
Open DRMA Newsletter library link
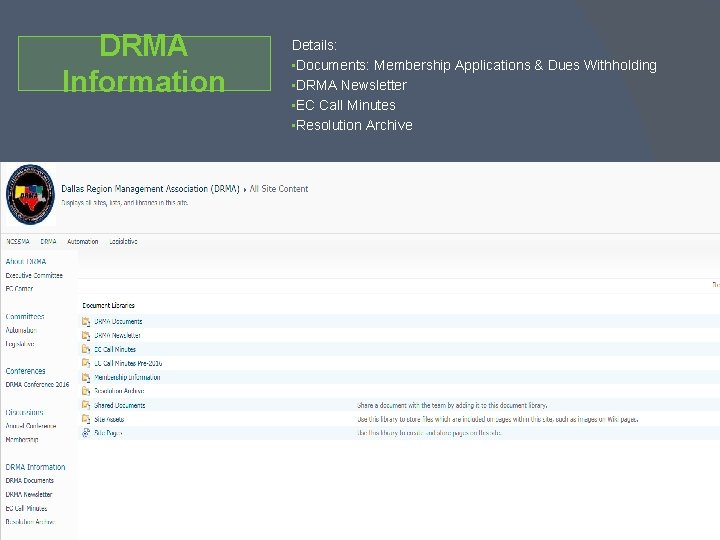(118, 336)
